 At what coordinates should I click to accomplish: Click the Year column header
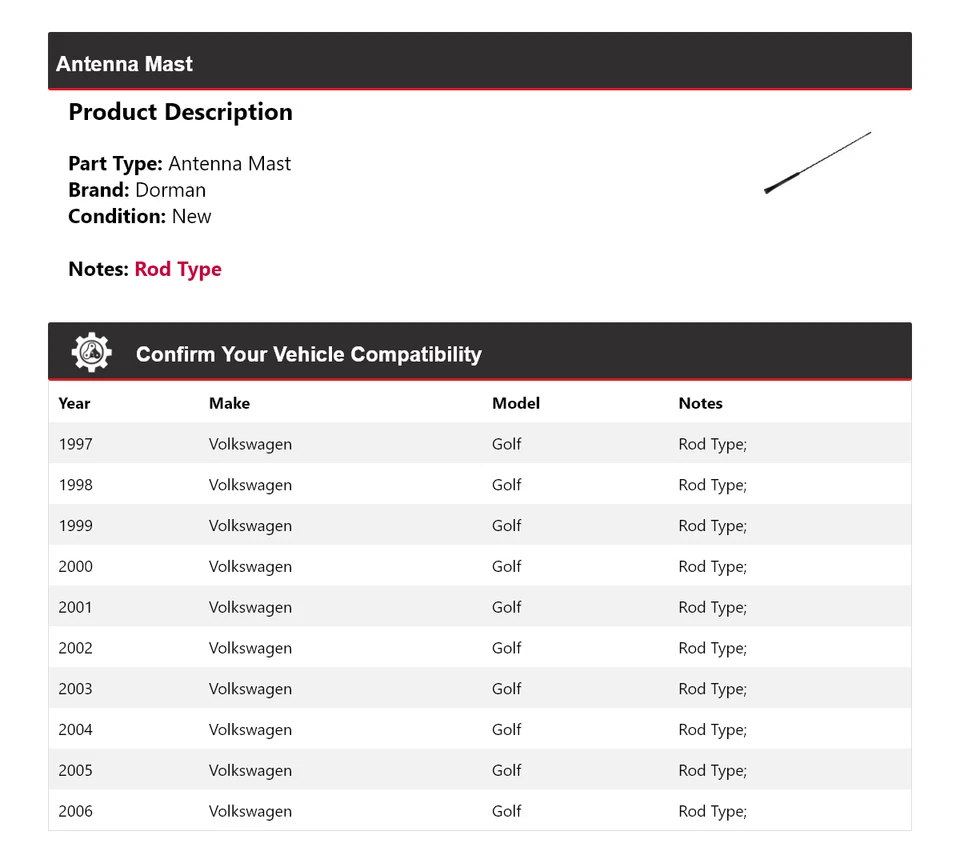click(74, 403)
